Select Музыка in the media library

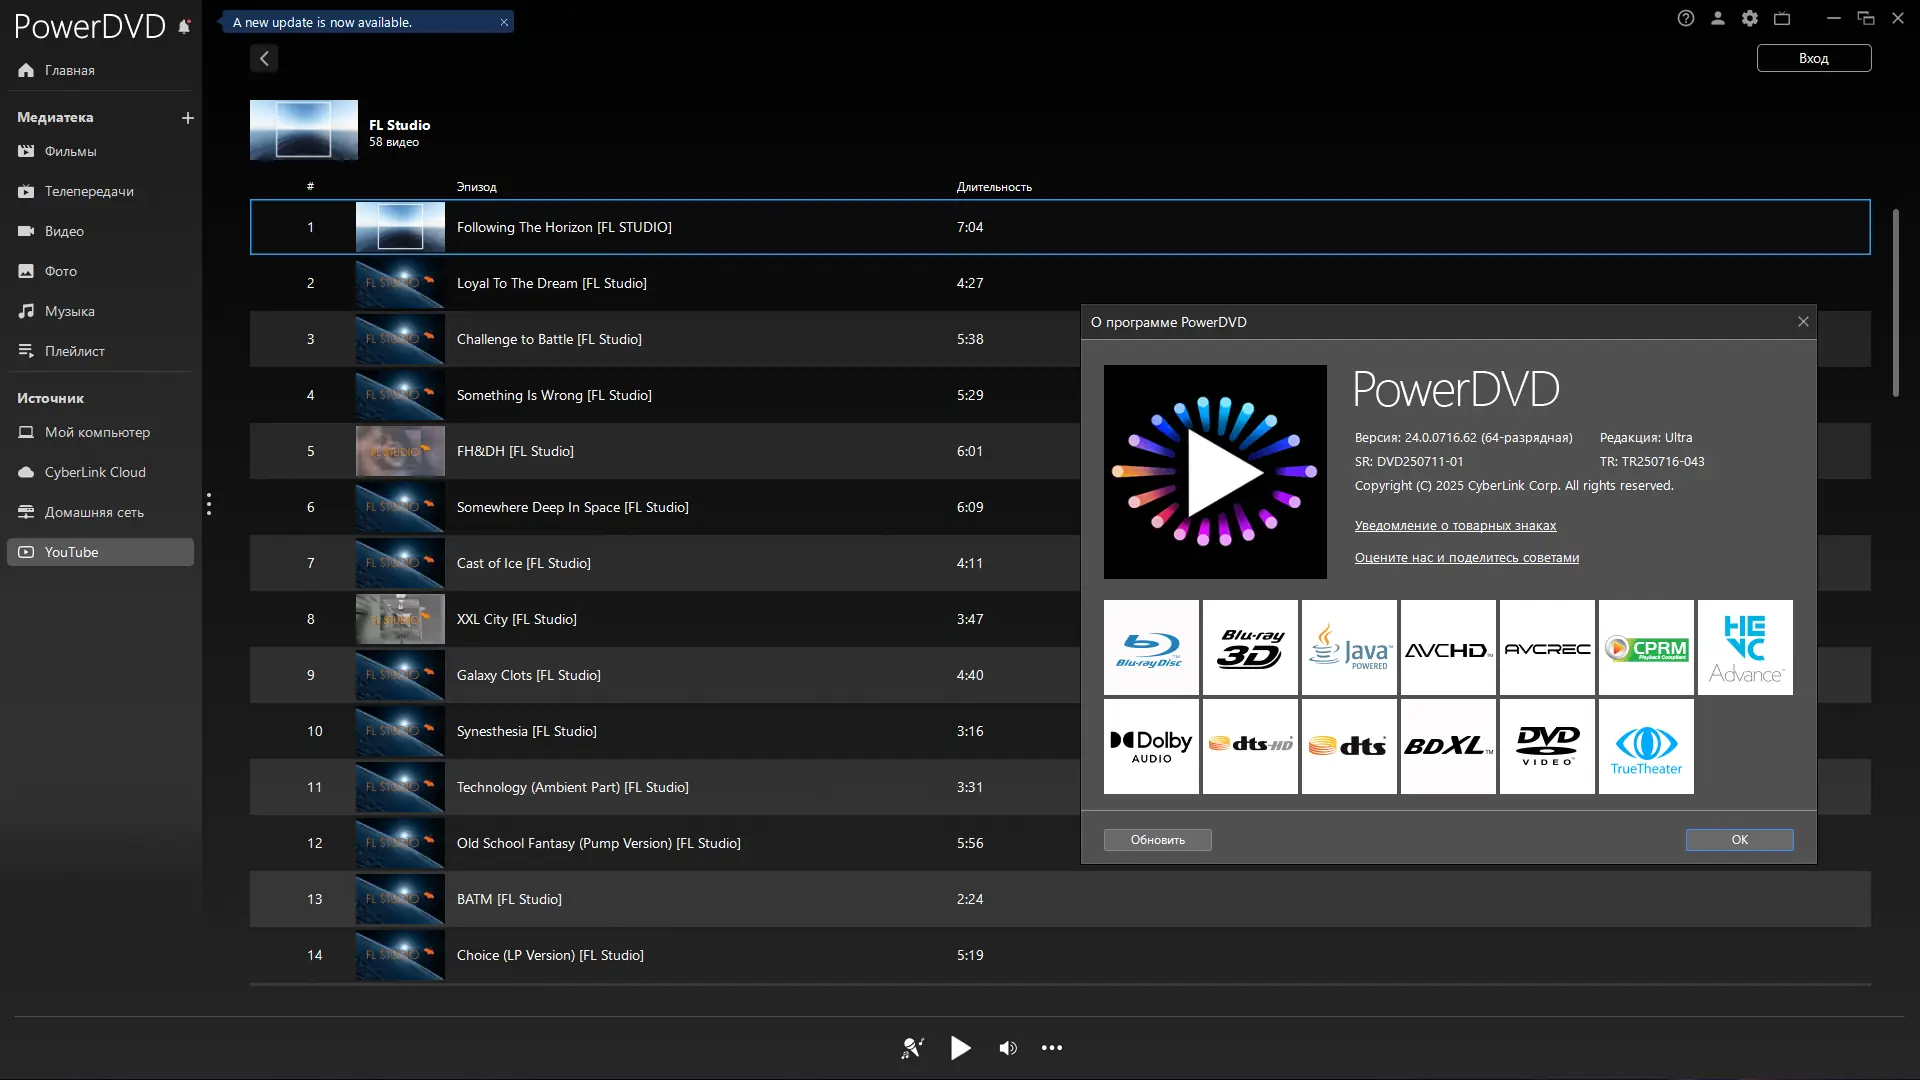pyautogui.click(x=69, y=311)
